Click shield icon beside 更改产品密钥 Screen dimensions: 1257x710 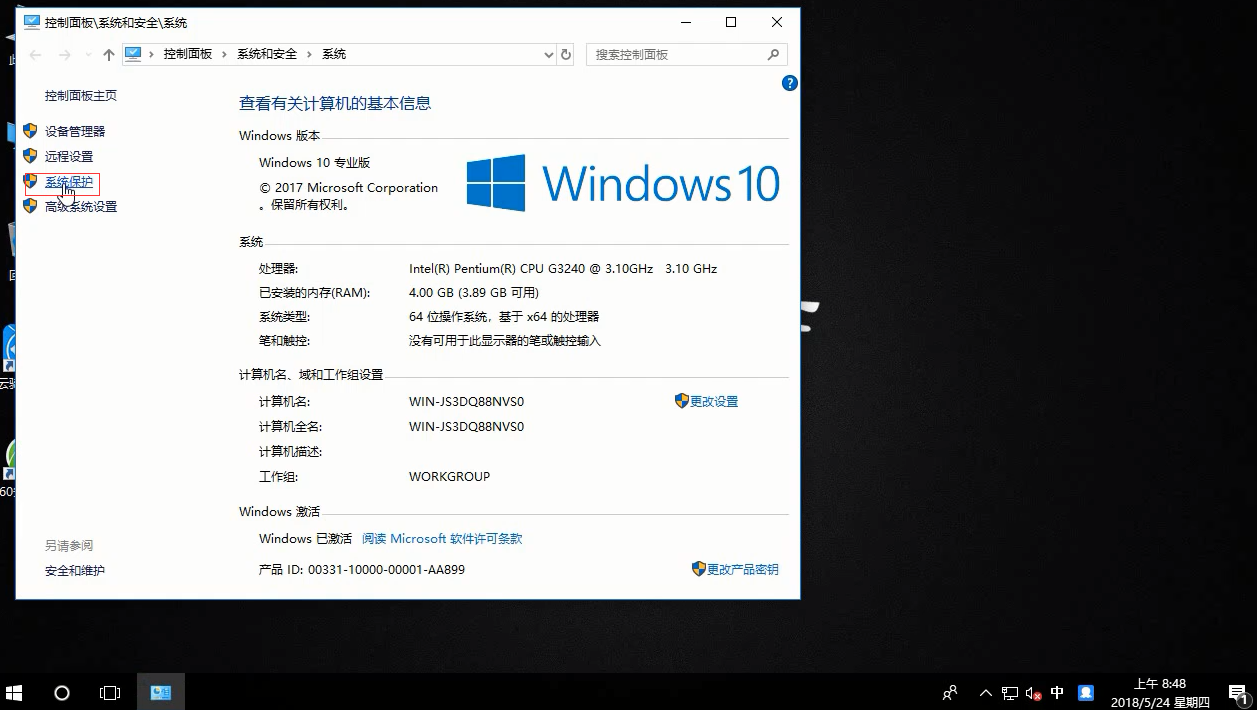[x=699, y=568]
